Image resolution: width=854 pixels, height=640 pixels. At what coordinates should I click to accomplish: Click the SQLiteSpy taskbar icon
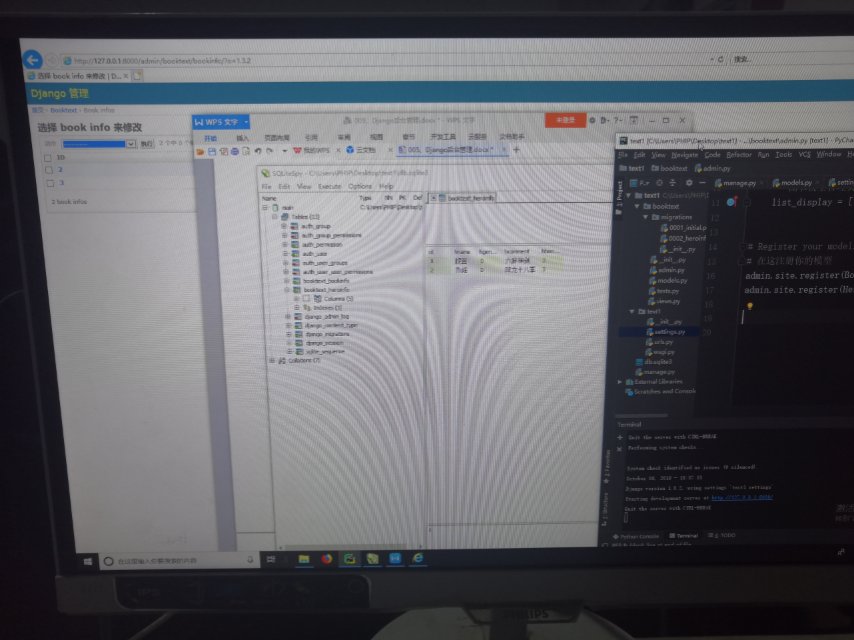click(x=373, y=558)
